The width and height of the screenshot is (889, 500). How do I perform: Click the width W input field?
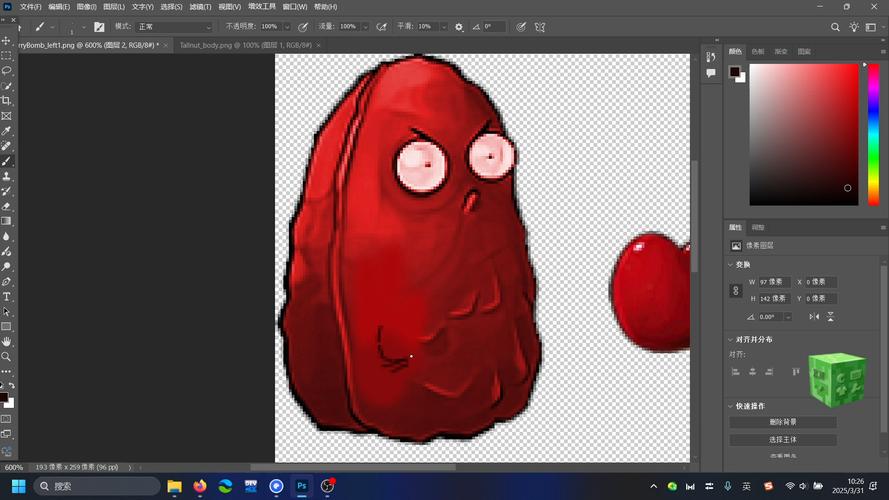[774, 282]
